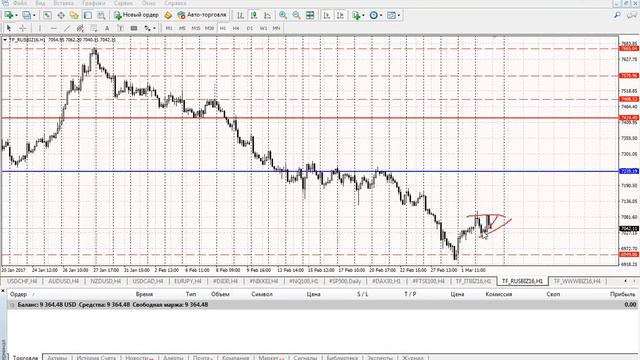Open the TF_WWWBIZ16,H4 chart tab

577,281
